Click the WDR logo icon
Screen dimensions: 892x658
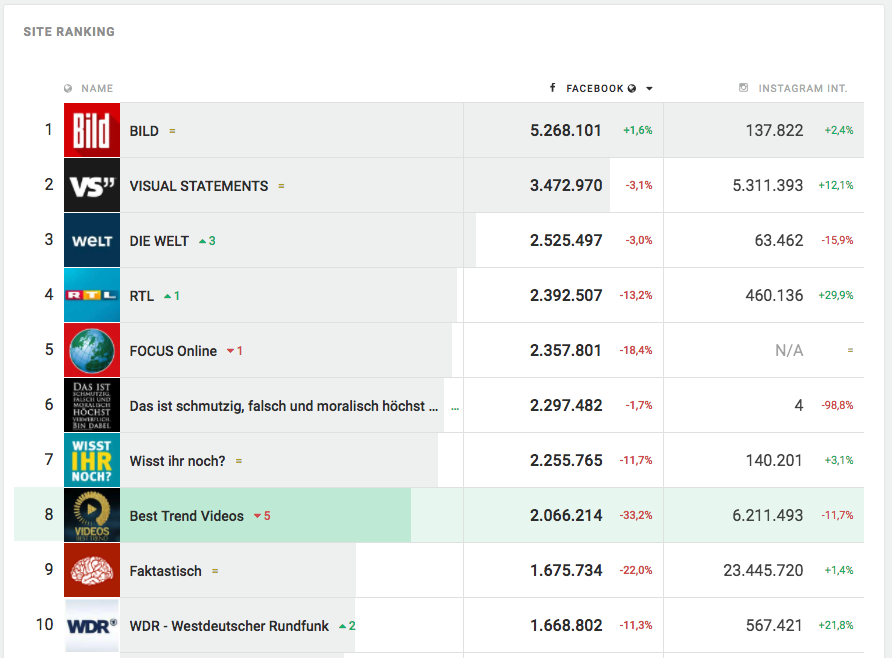[x=92, y=626]
